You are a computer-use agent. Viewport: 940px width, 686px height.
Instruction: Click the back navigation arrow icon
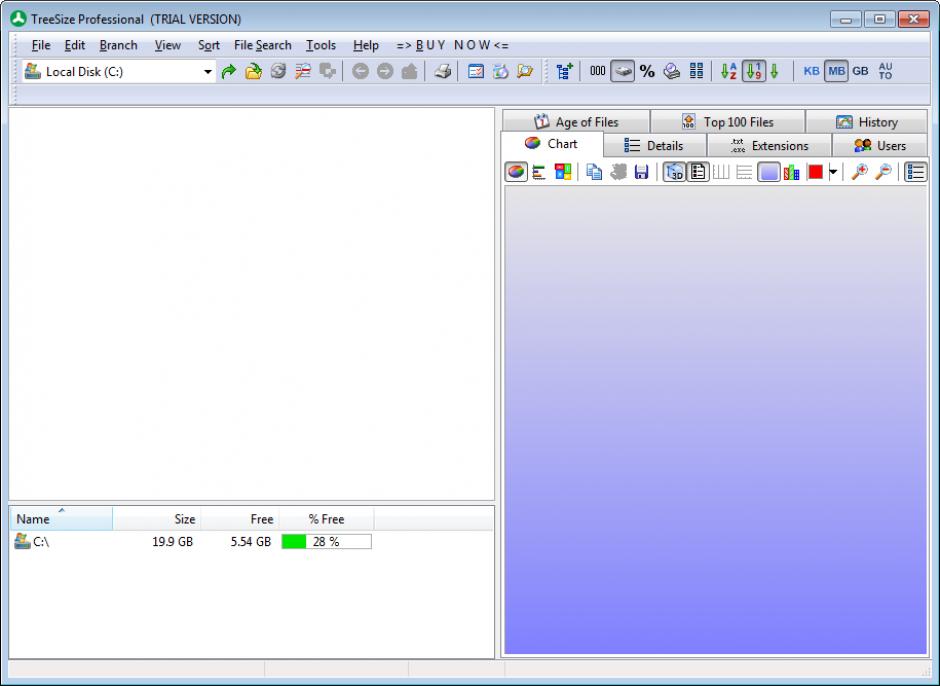click(360, 72)
